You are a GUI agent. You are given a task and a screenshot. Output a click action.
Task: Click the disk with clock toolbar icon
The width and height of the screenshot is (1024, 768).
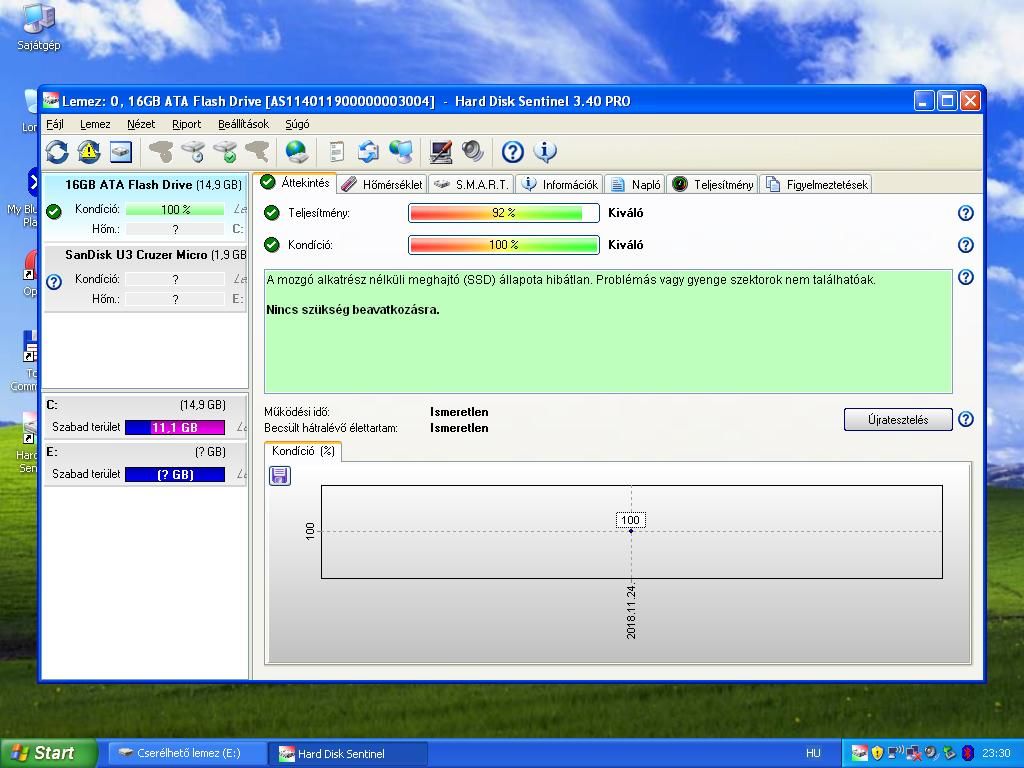point(193,152)
